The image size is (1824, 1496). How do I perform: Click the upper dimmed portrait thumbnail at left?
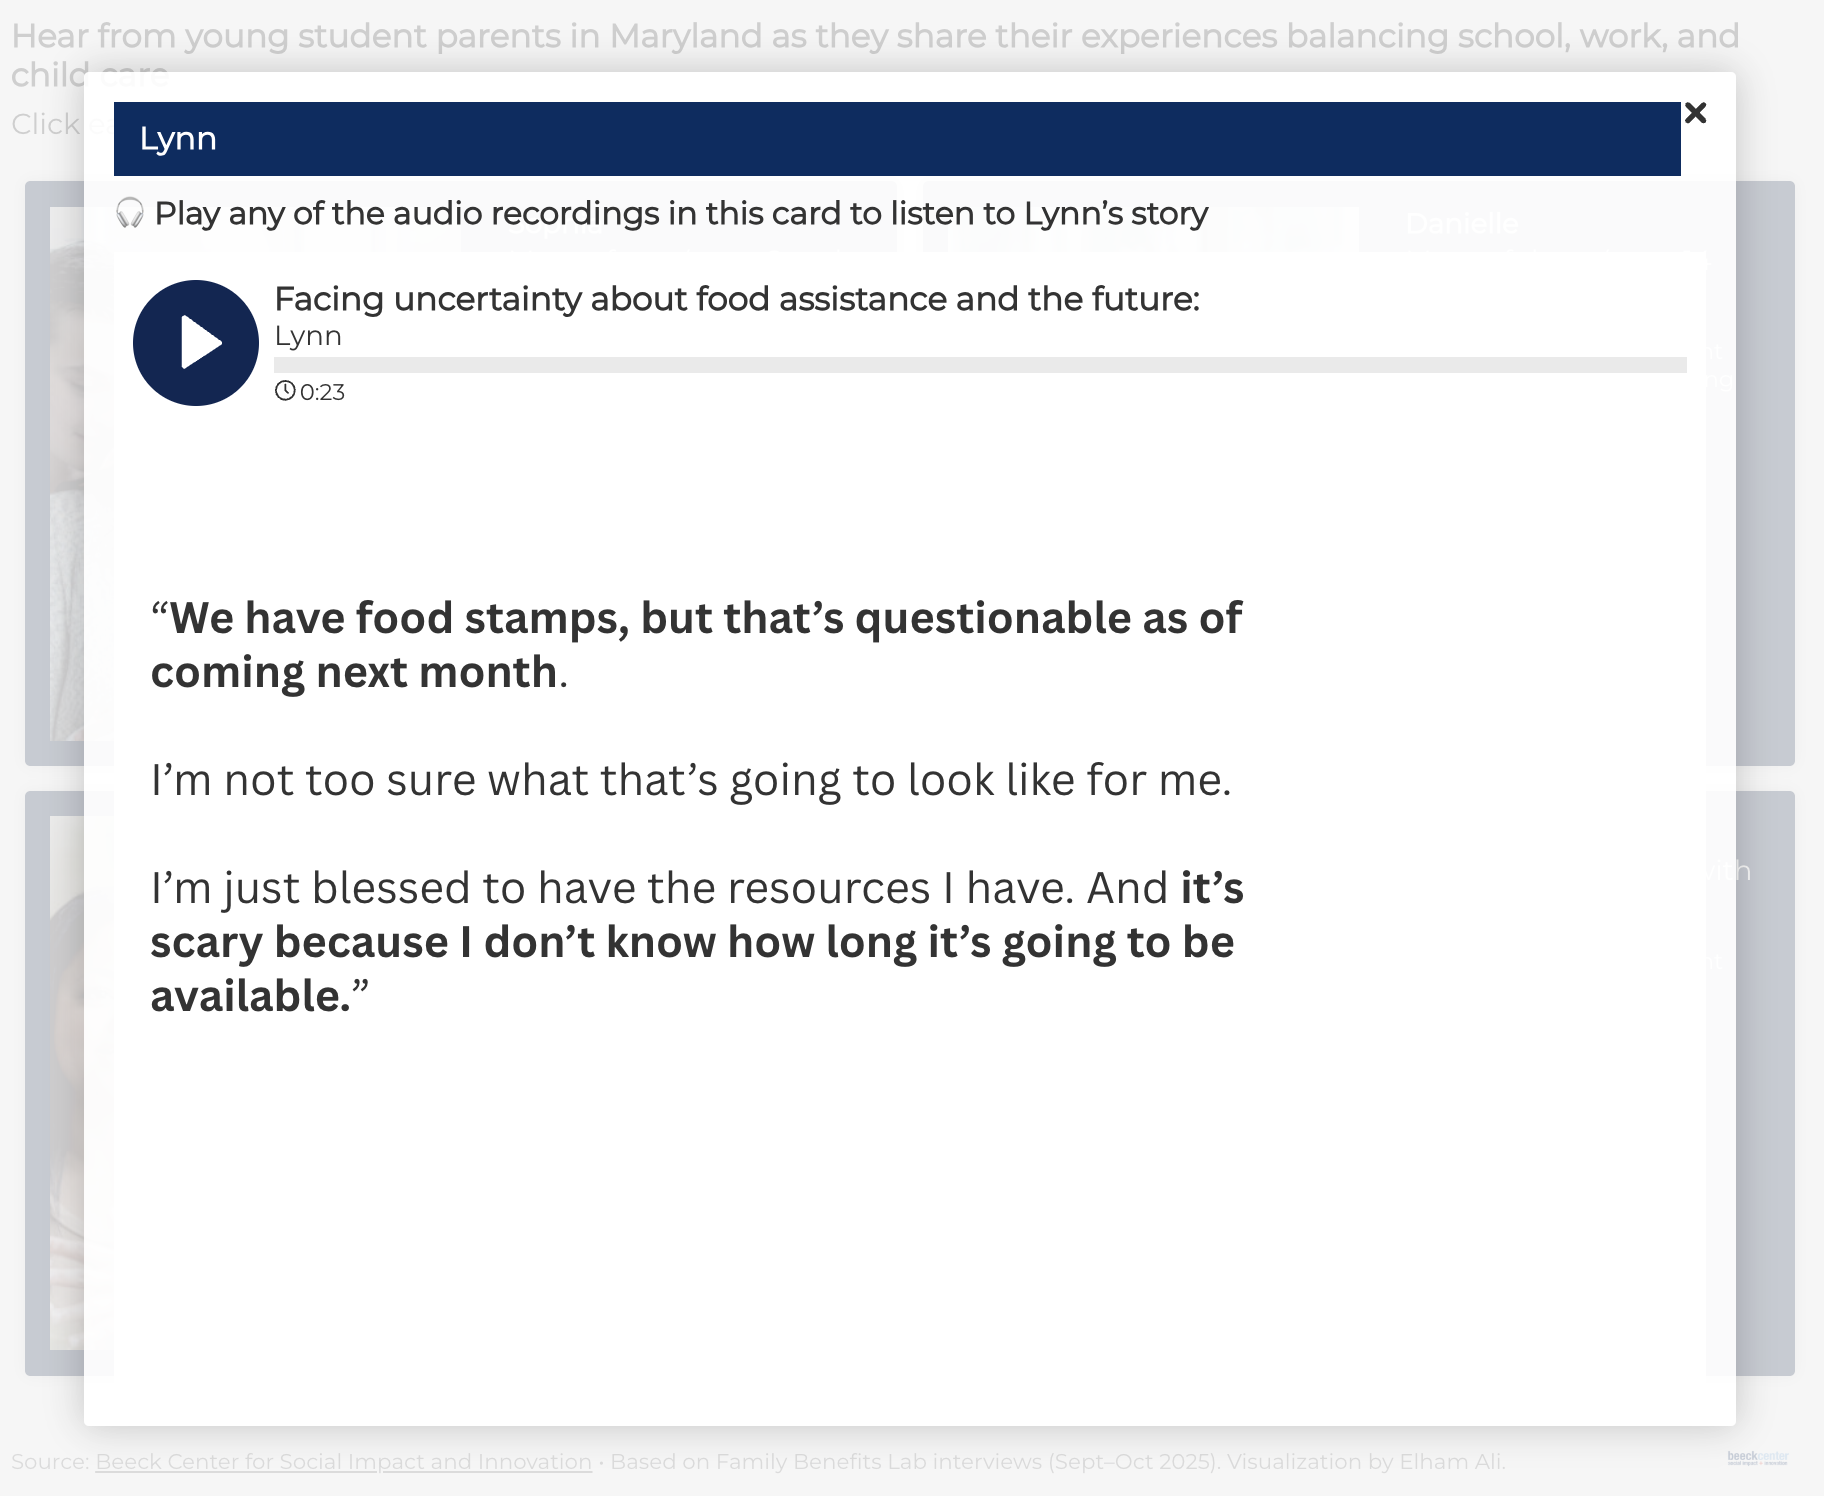pyautogui.click(x=66, y=470)
